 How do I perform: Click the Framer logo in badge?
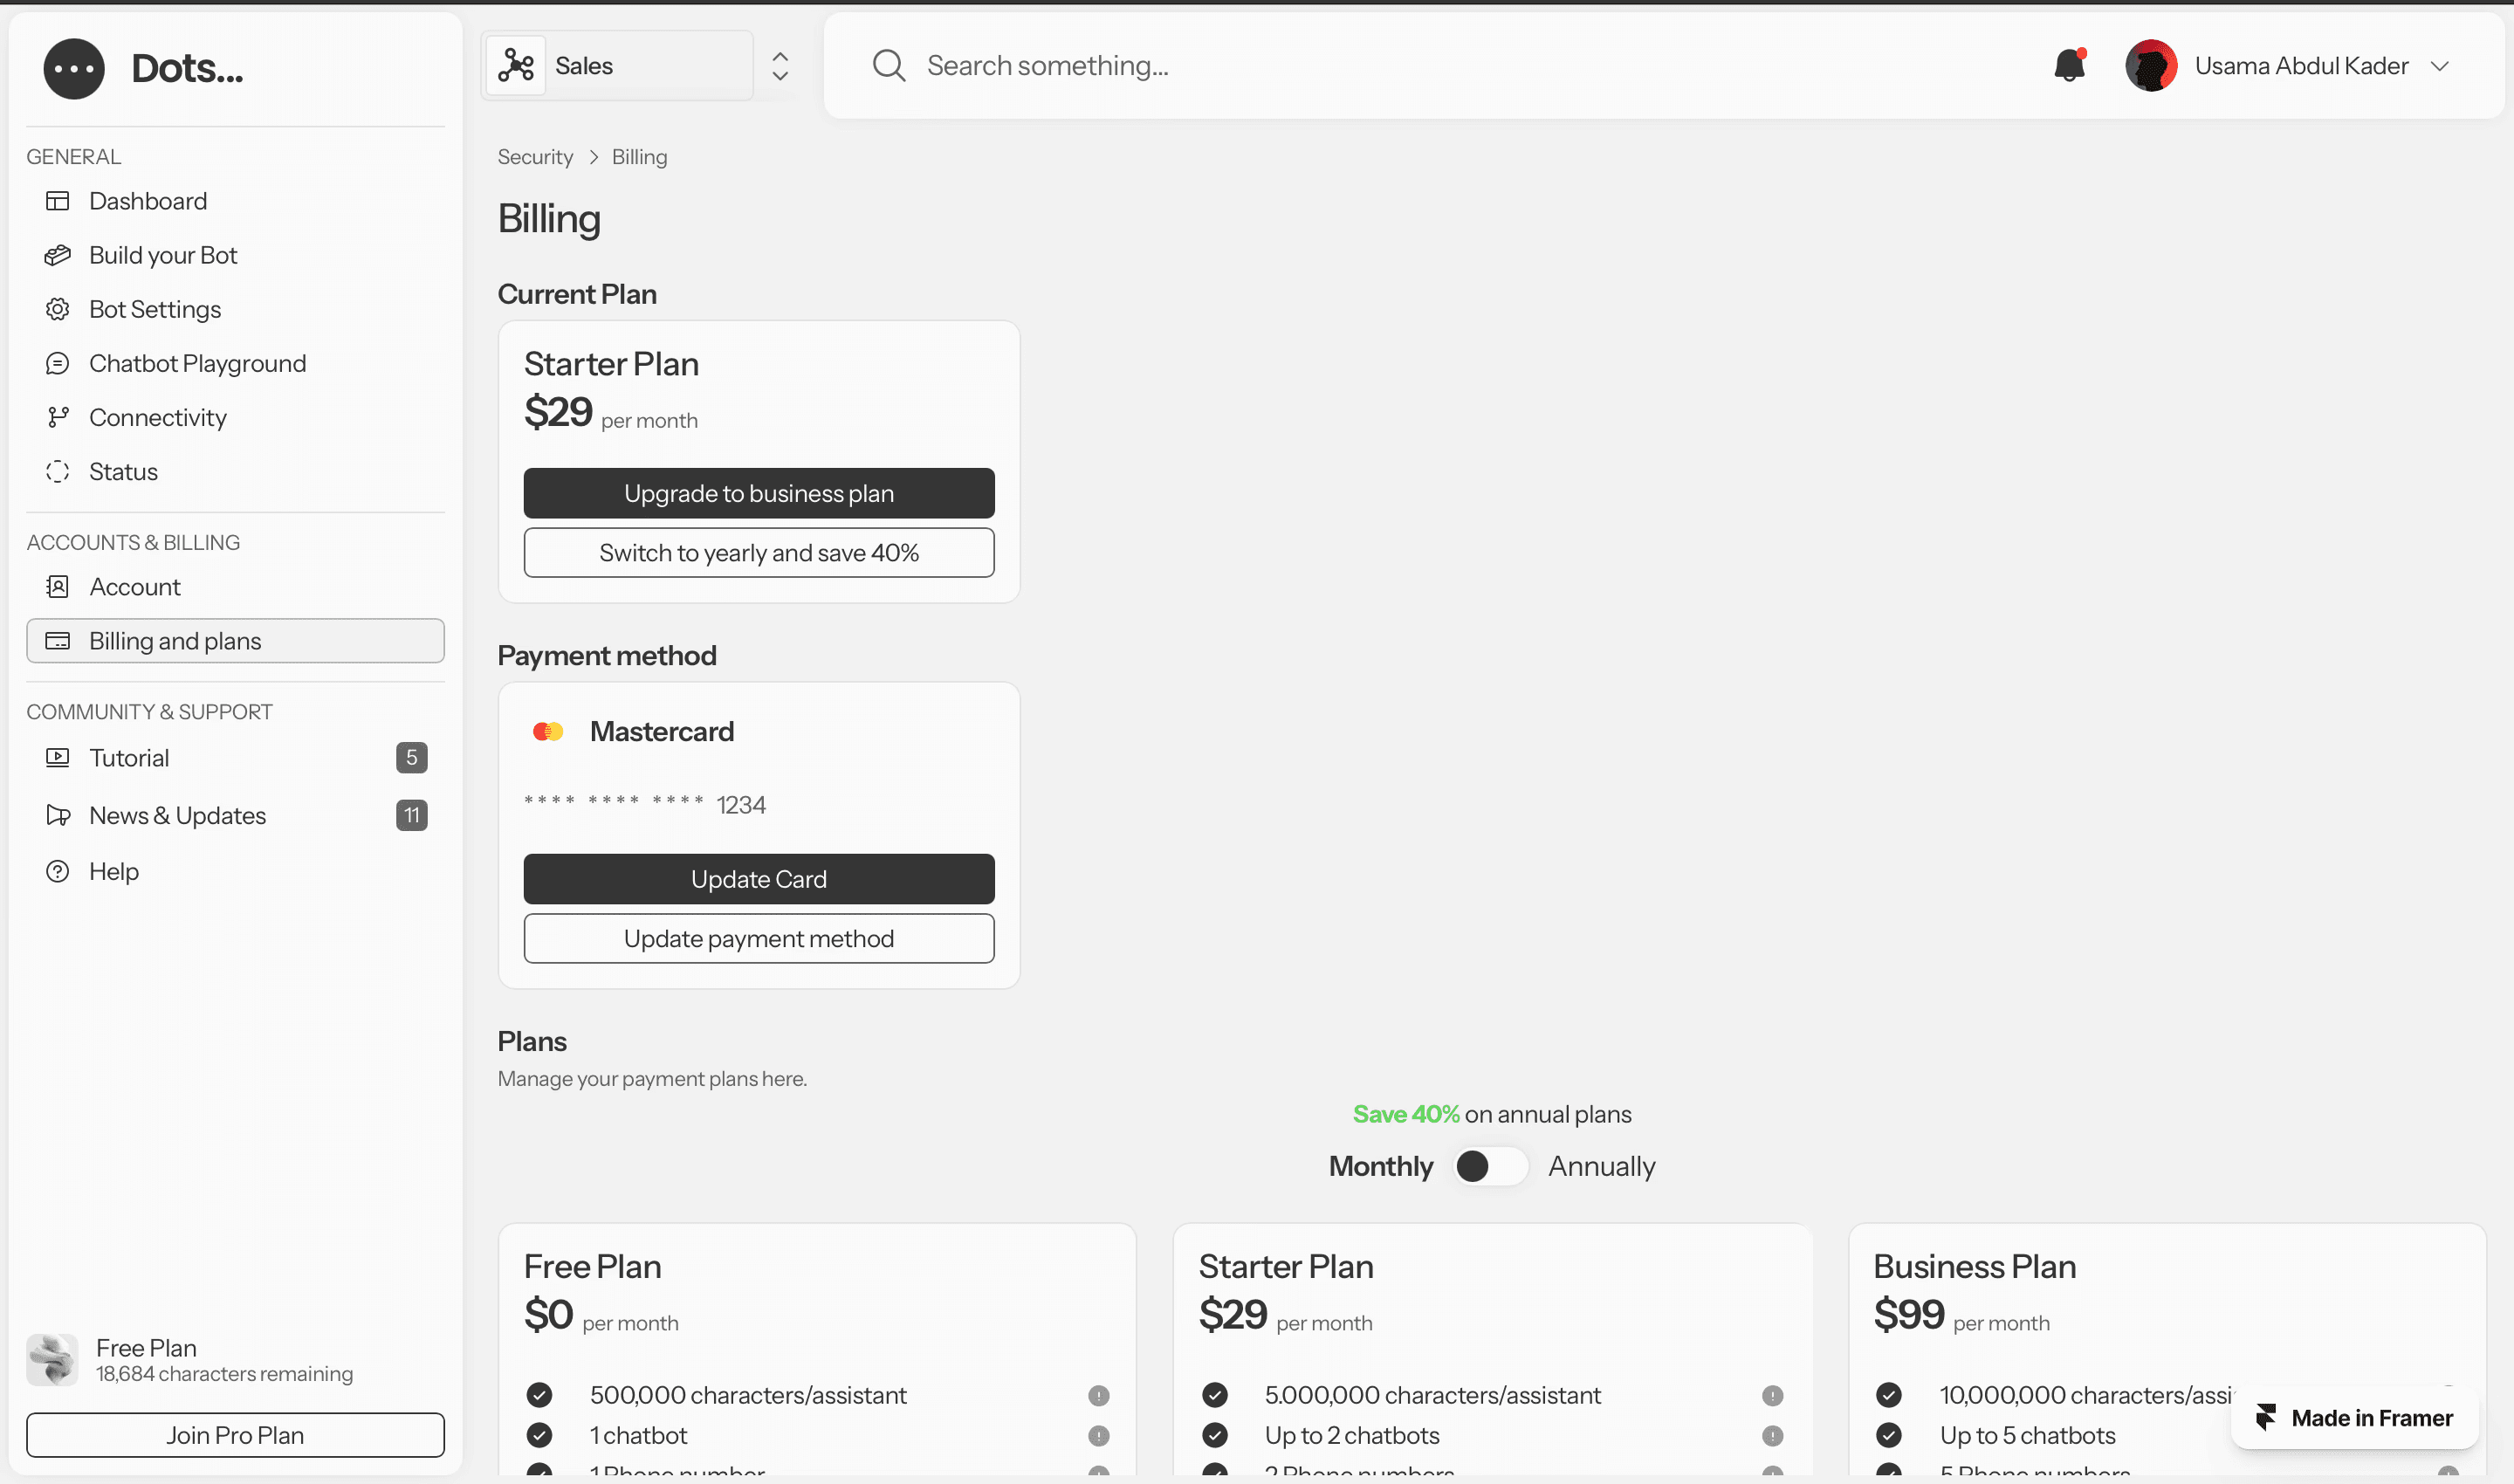point(2266,1417)
